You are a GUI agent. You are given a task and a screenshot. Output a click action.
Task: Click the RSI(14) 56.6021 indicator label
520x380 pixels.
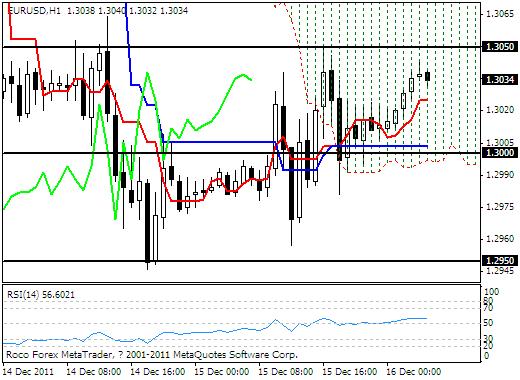[x=41, y=295]
